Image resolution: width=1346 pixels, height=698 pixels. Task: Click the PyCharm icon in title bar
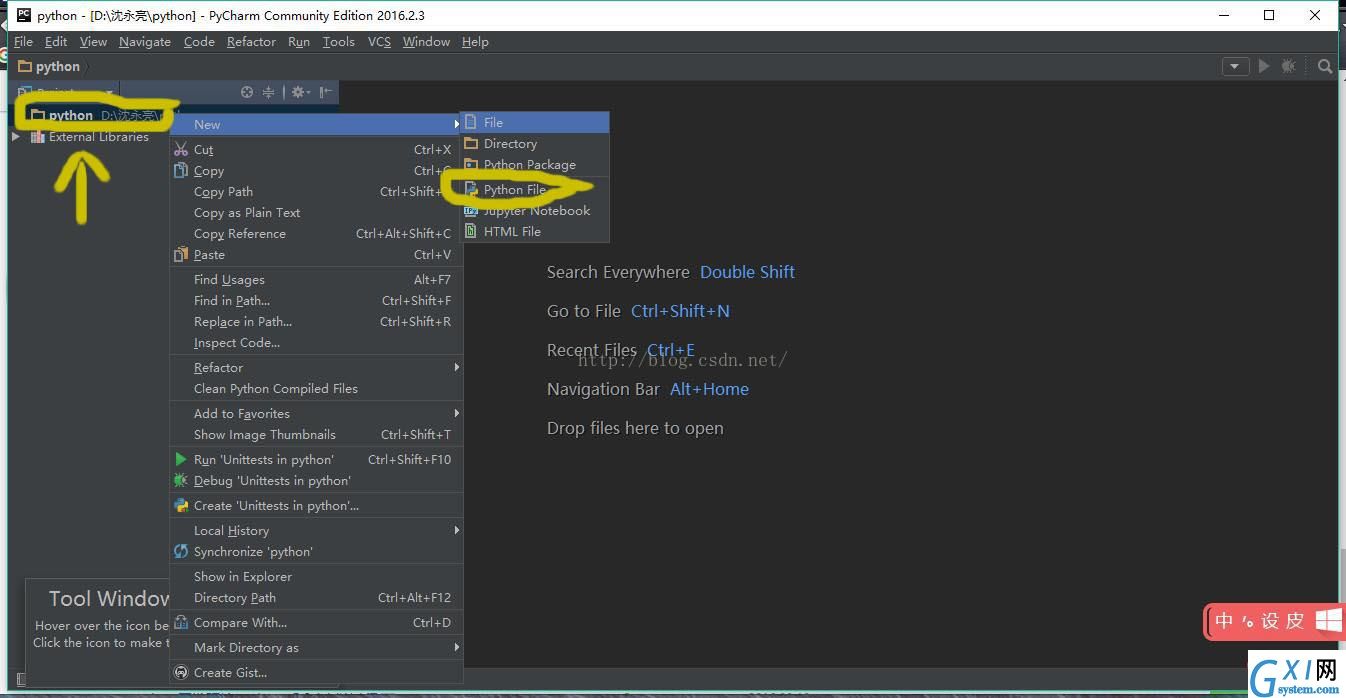click(x=24, y=15)
